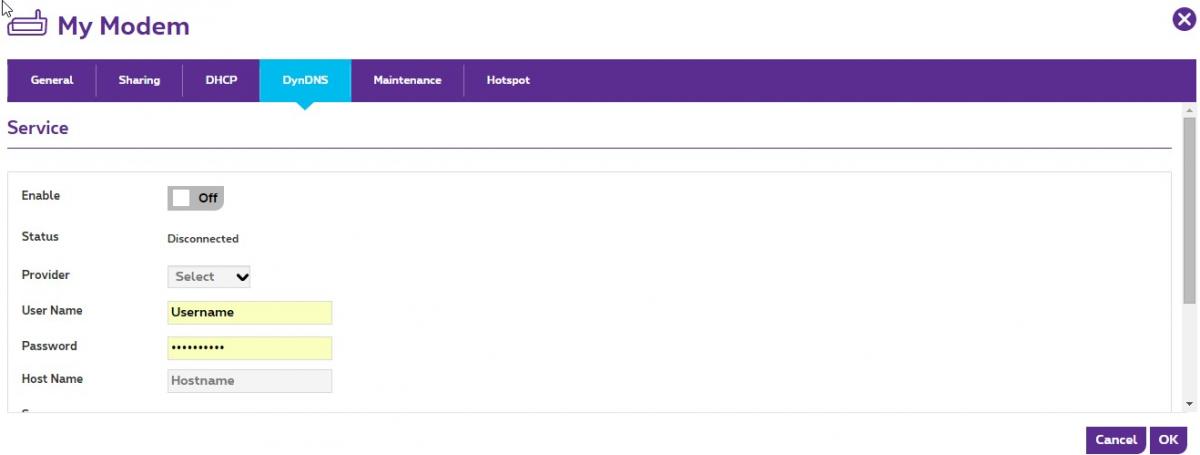Click the Provider label
This screenshot has height=455, width=1200.
pyautogui.click(x=46, y=274)
